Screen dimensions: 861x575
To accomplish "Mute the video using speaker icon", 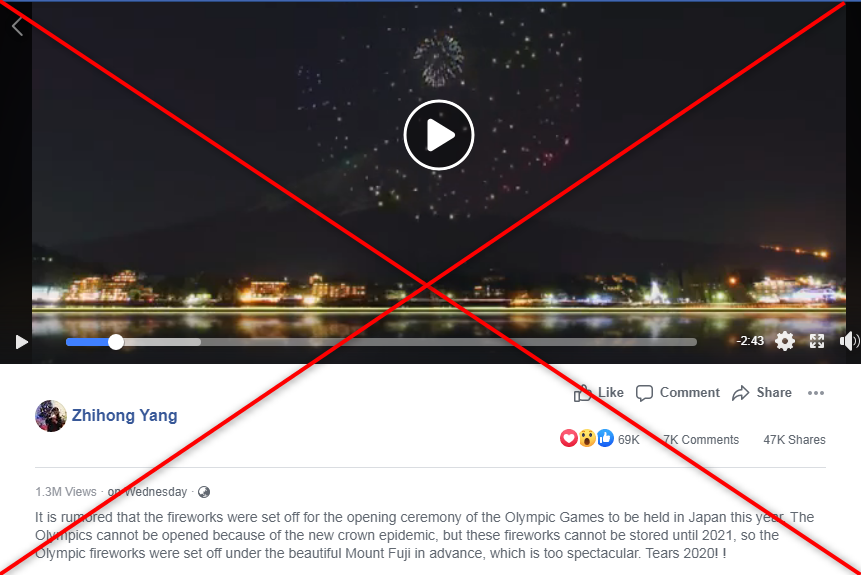I will tap(849, 341).
